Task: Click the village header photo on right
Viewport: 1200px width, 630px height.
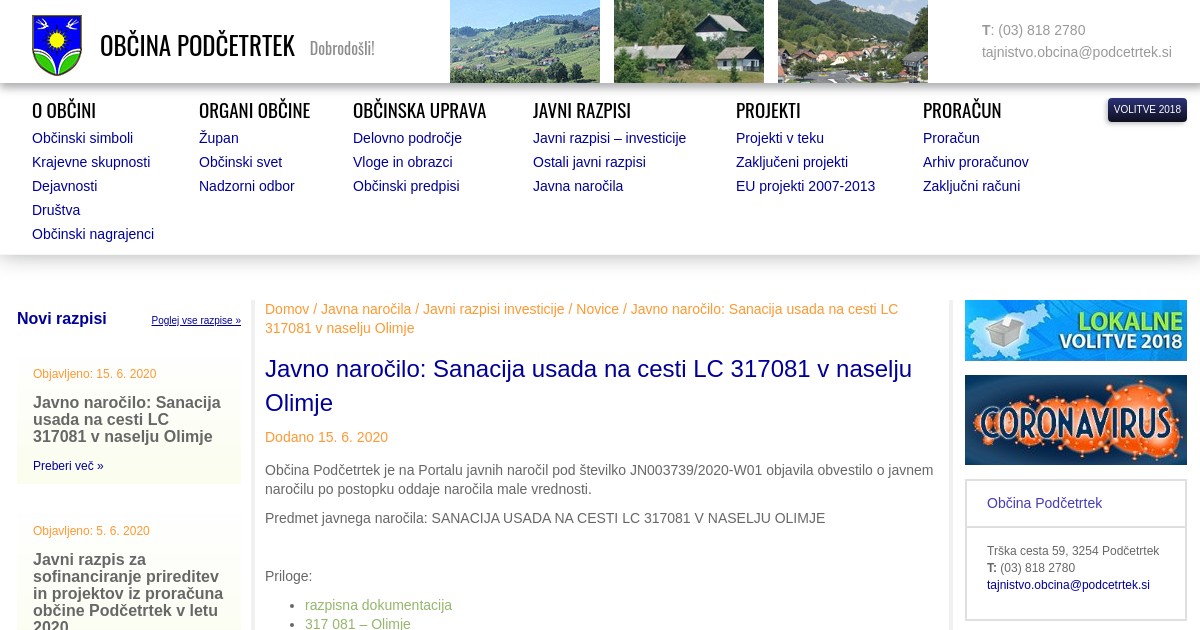Action: (x=852, y=41)
